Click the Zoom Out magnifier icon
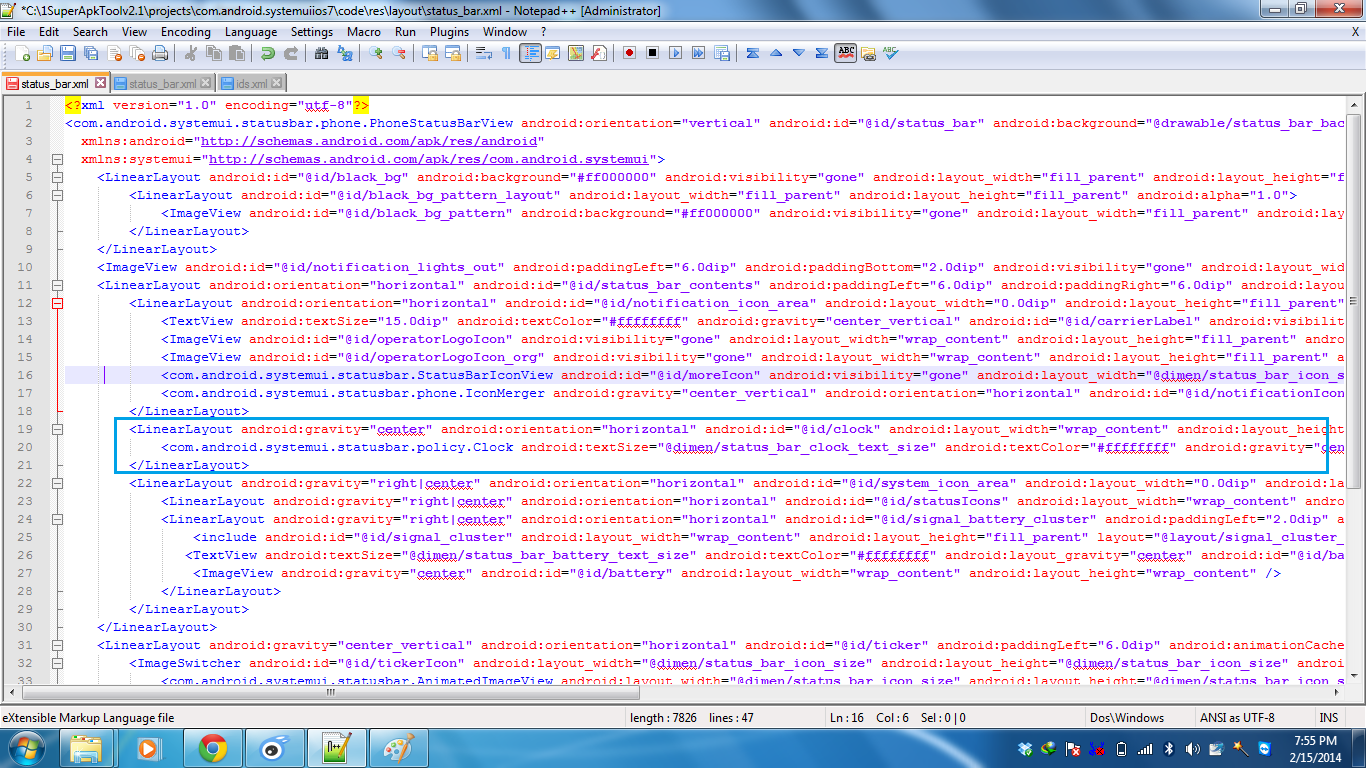Viewport: 1366px width, 768px height. click(x=399, y=53)
